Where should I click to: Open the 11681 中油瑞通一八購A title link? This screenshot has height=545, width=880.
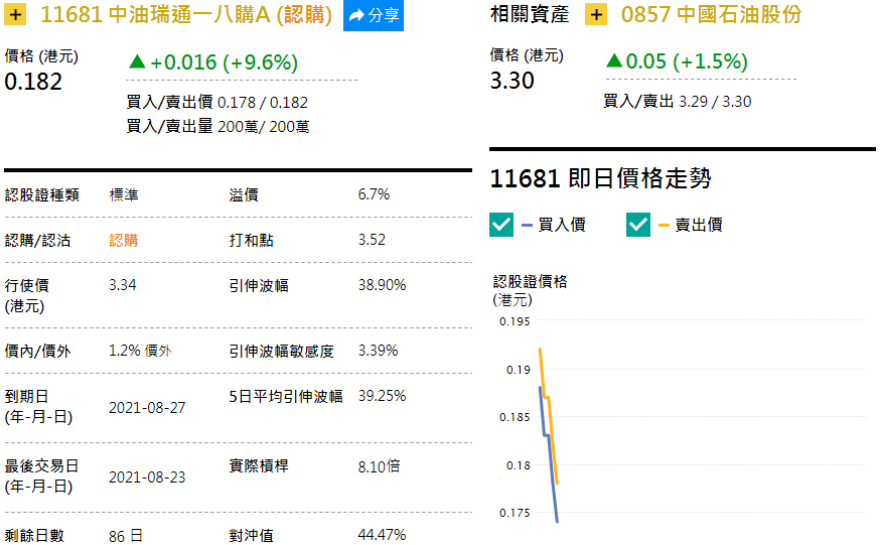click(x=186, y=15)
